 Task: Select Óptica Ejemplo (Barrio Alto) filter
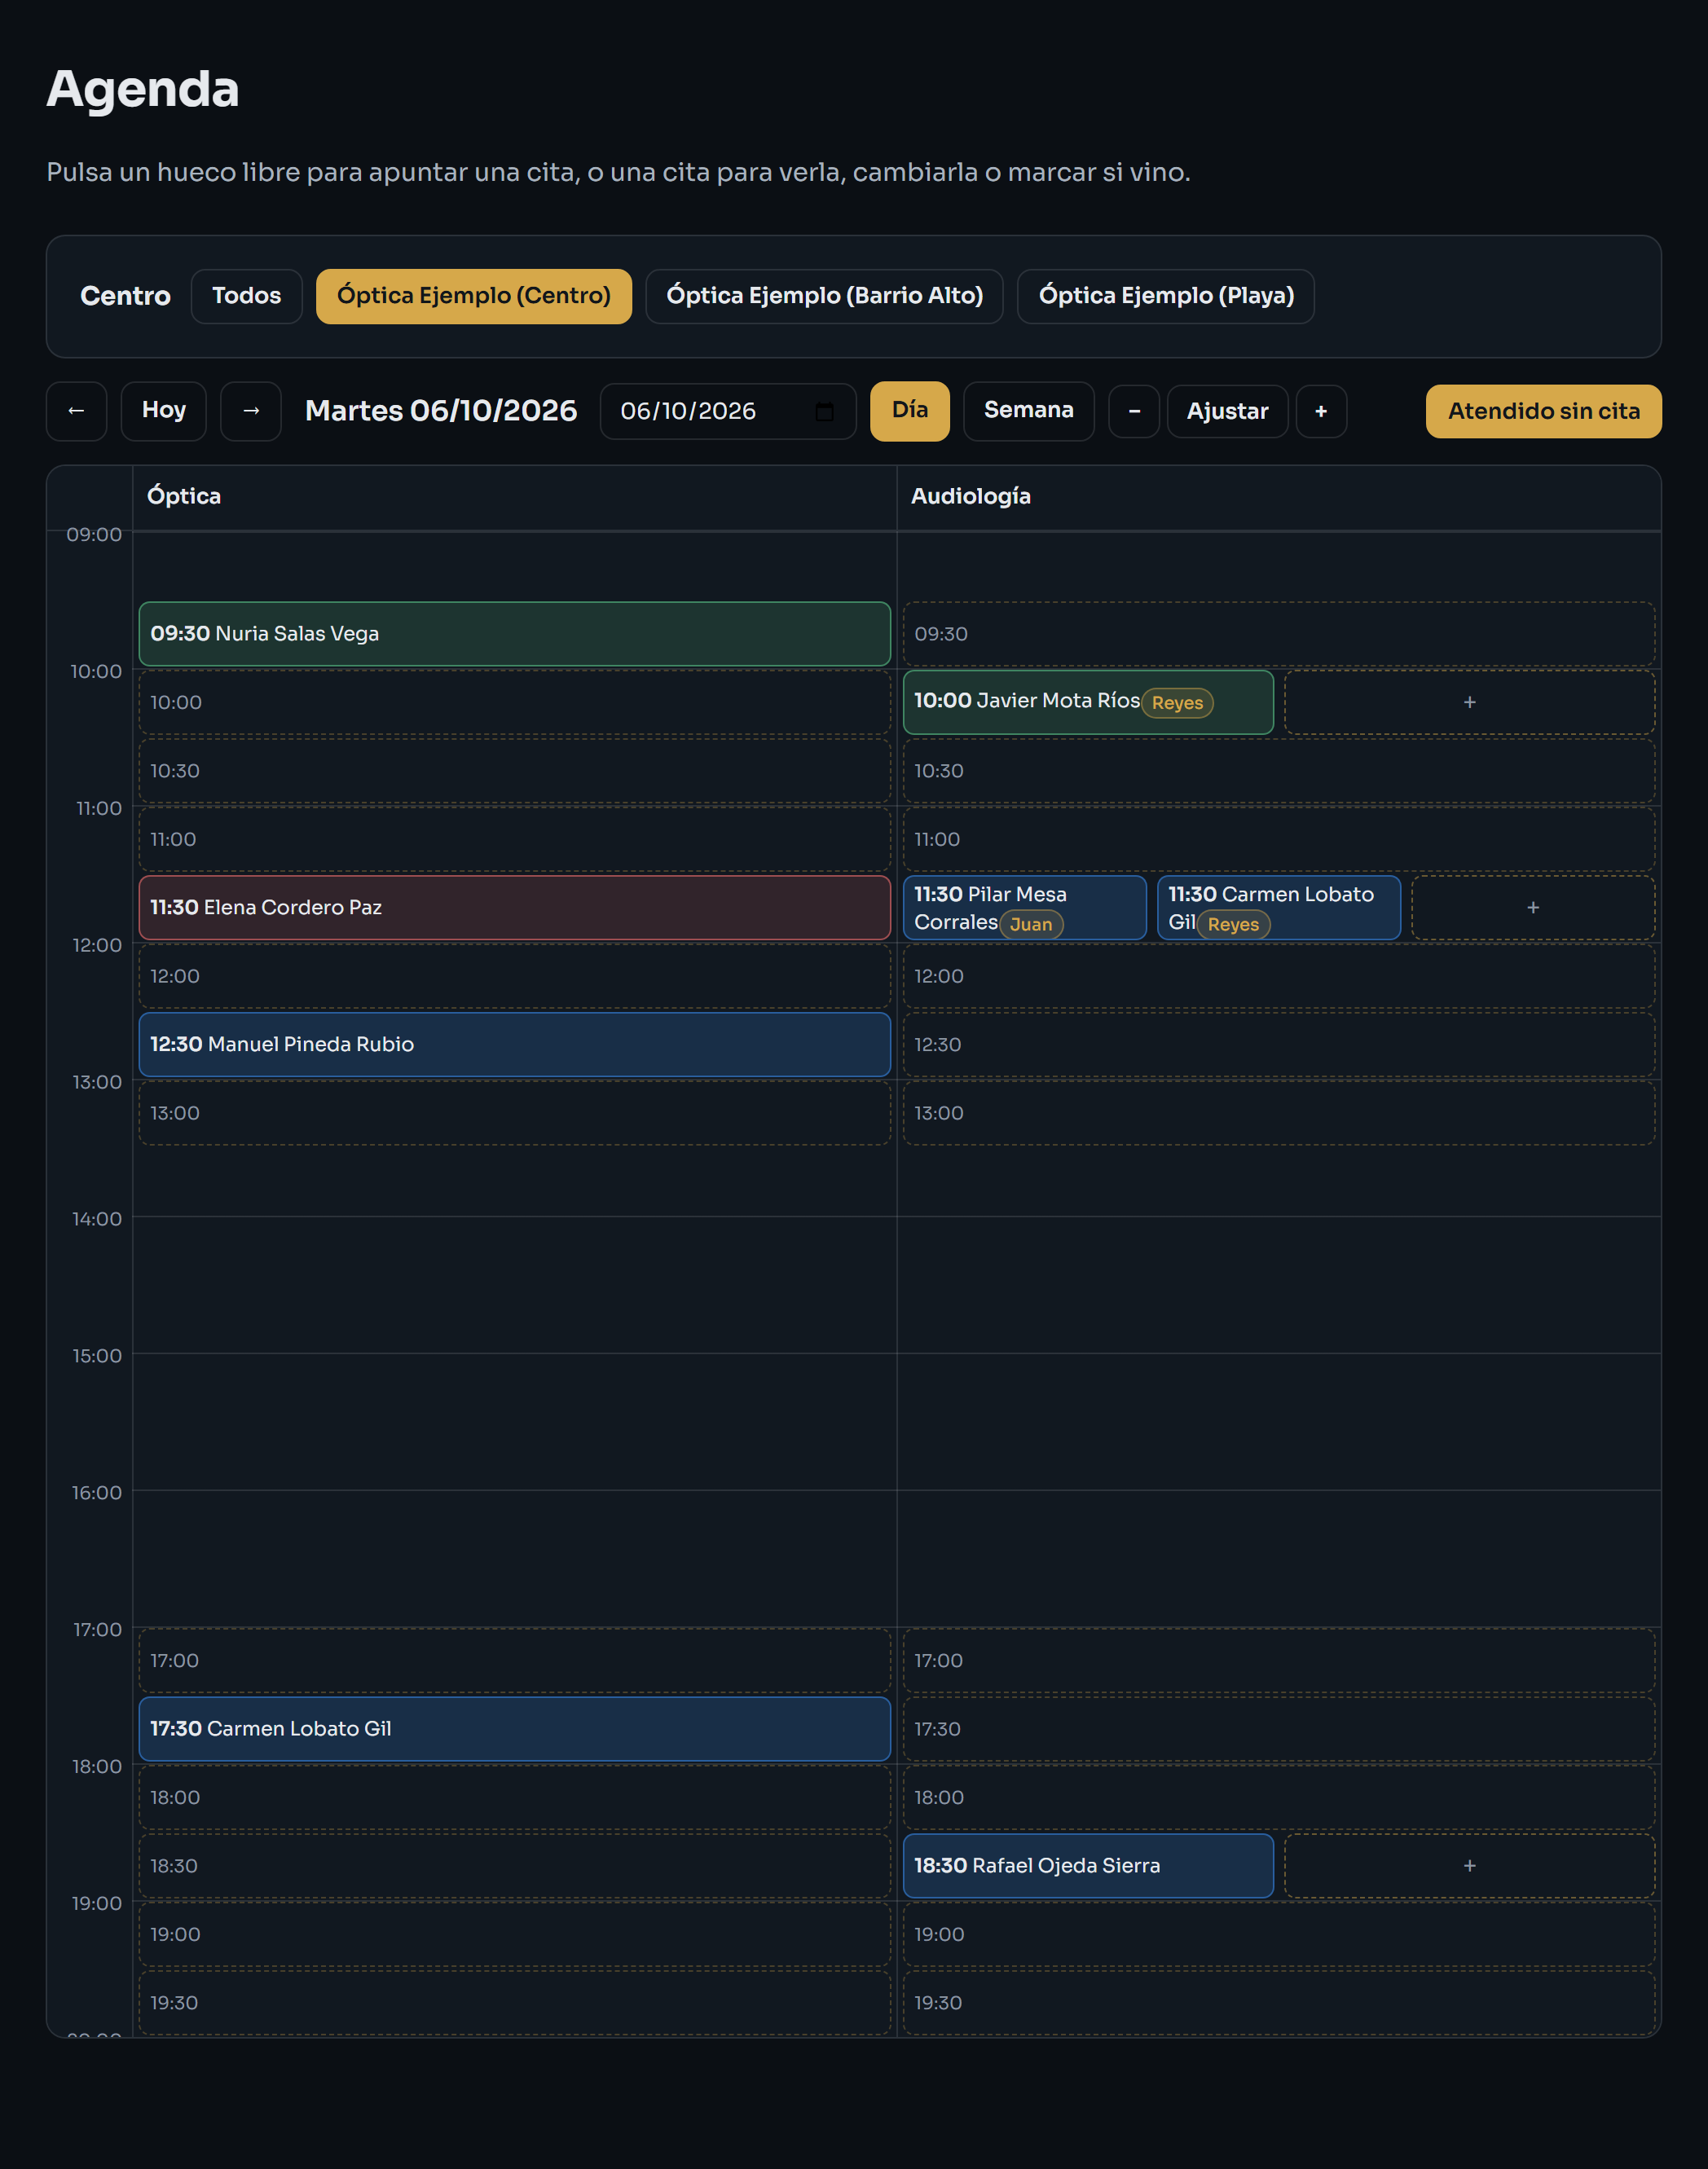[x=824, y=296]
